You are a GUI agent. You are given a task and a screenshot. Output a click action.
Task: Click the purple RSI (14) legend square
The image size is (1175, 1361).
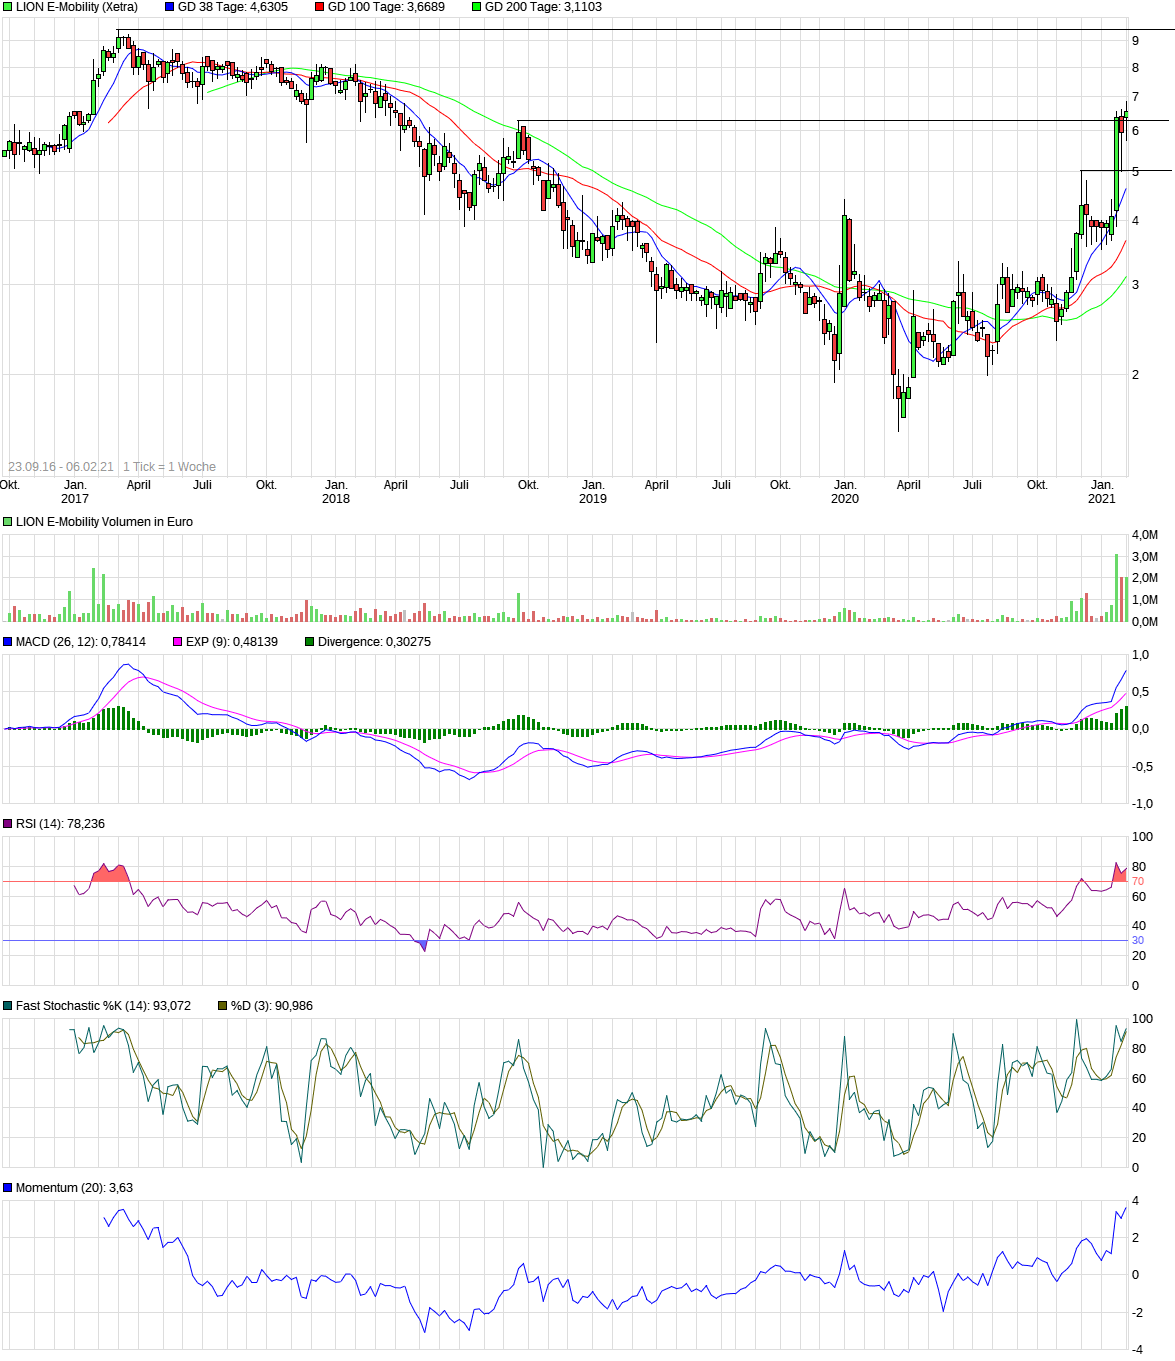pyautogui.click(x=8, y=824)
